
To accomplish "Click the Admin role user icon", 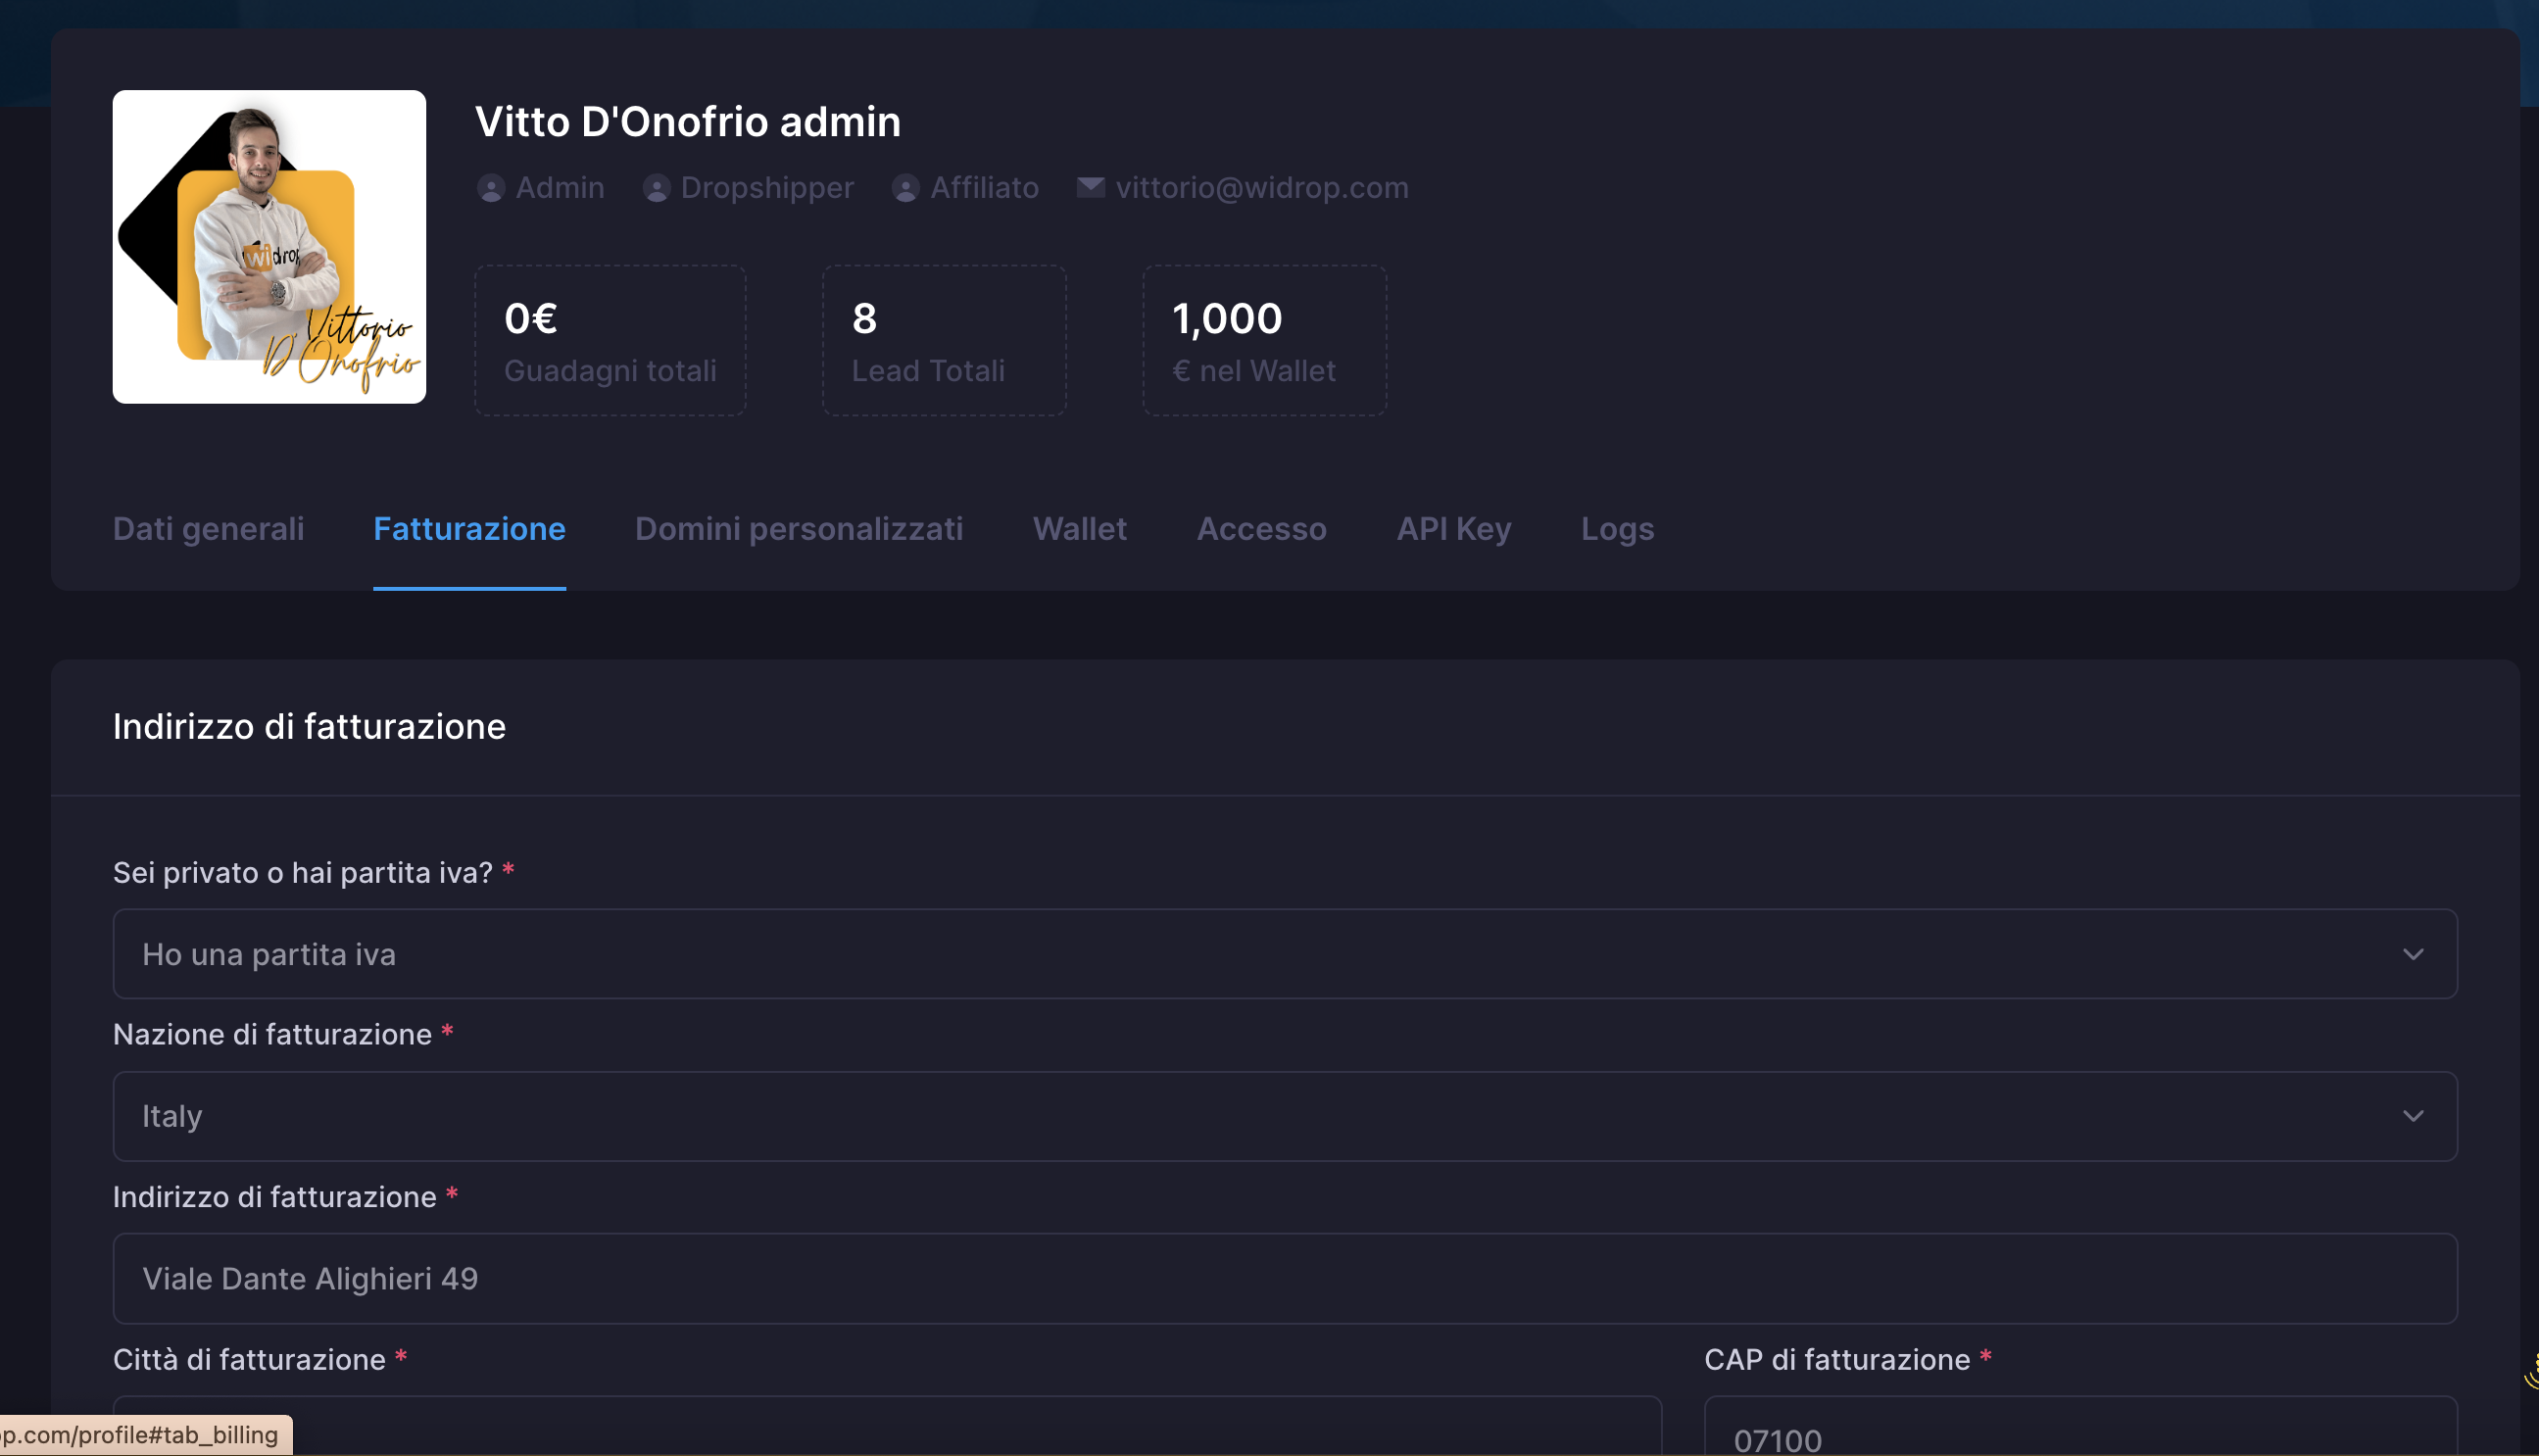I will pyautogui.click(x=490, y=188).
